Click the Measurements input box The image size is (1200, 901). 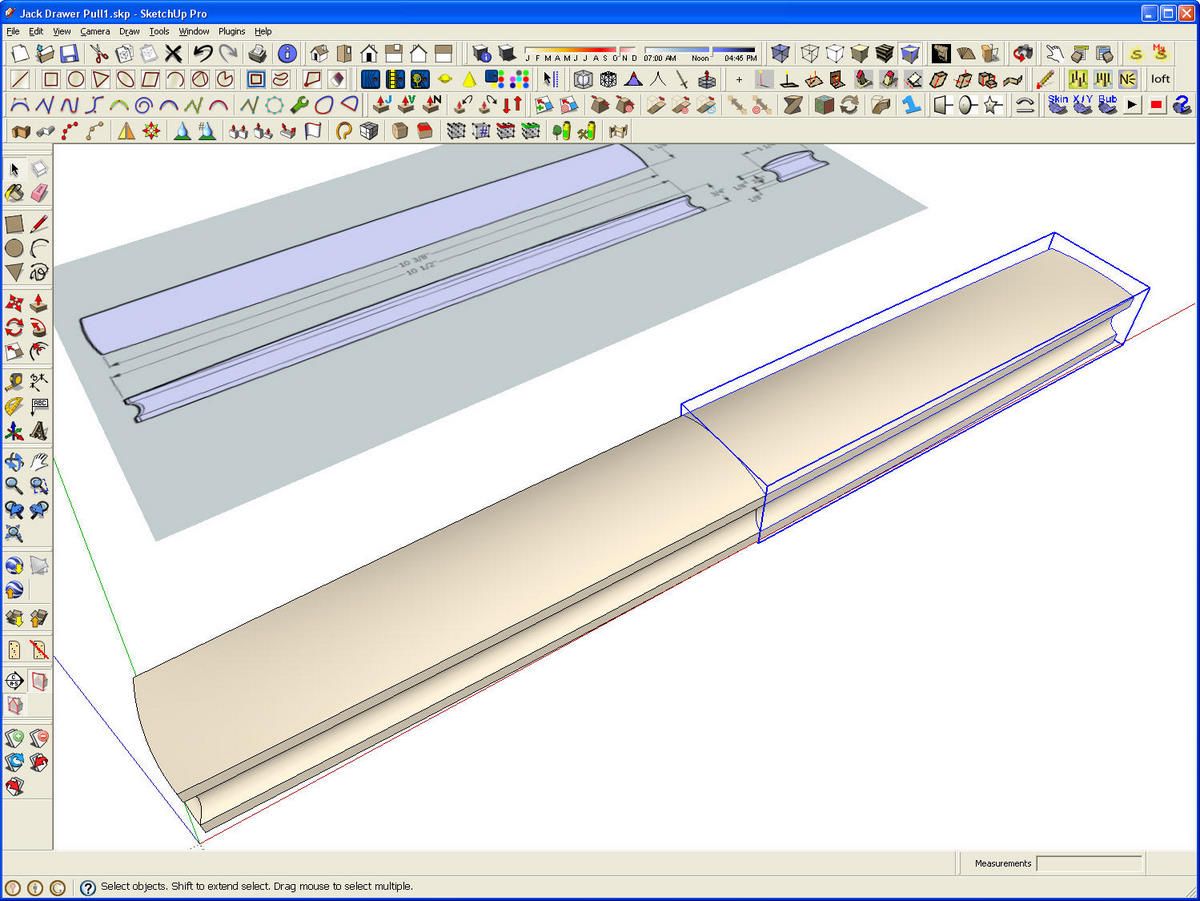[x=1089, y=863]
